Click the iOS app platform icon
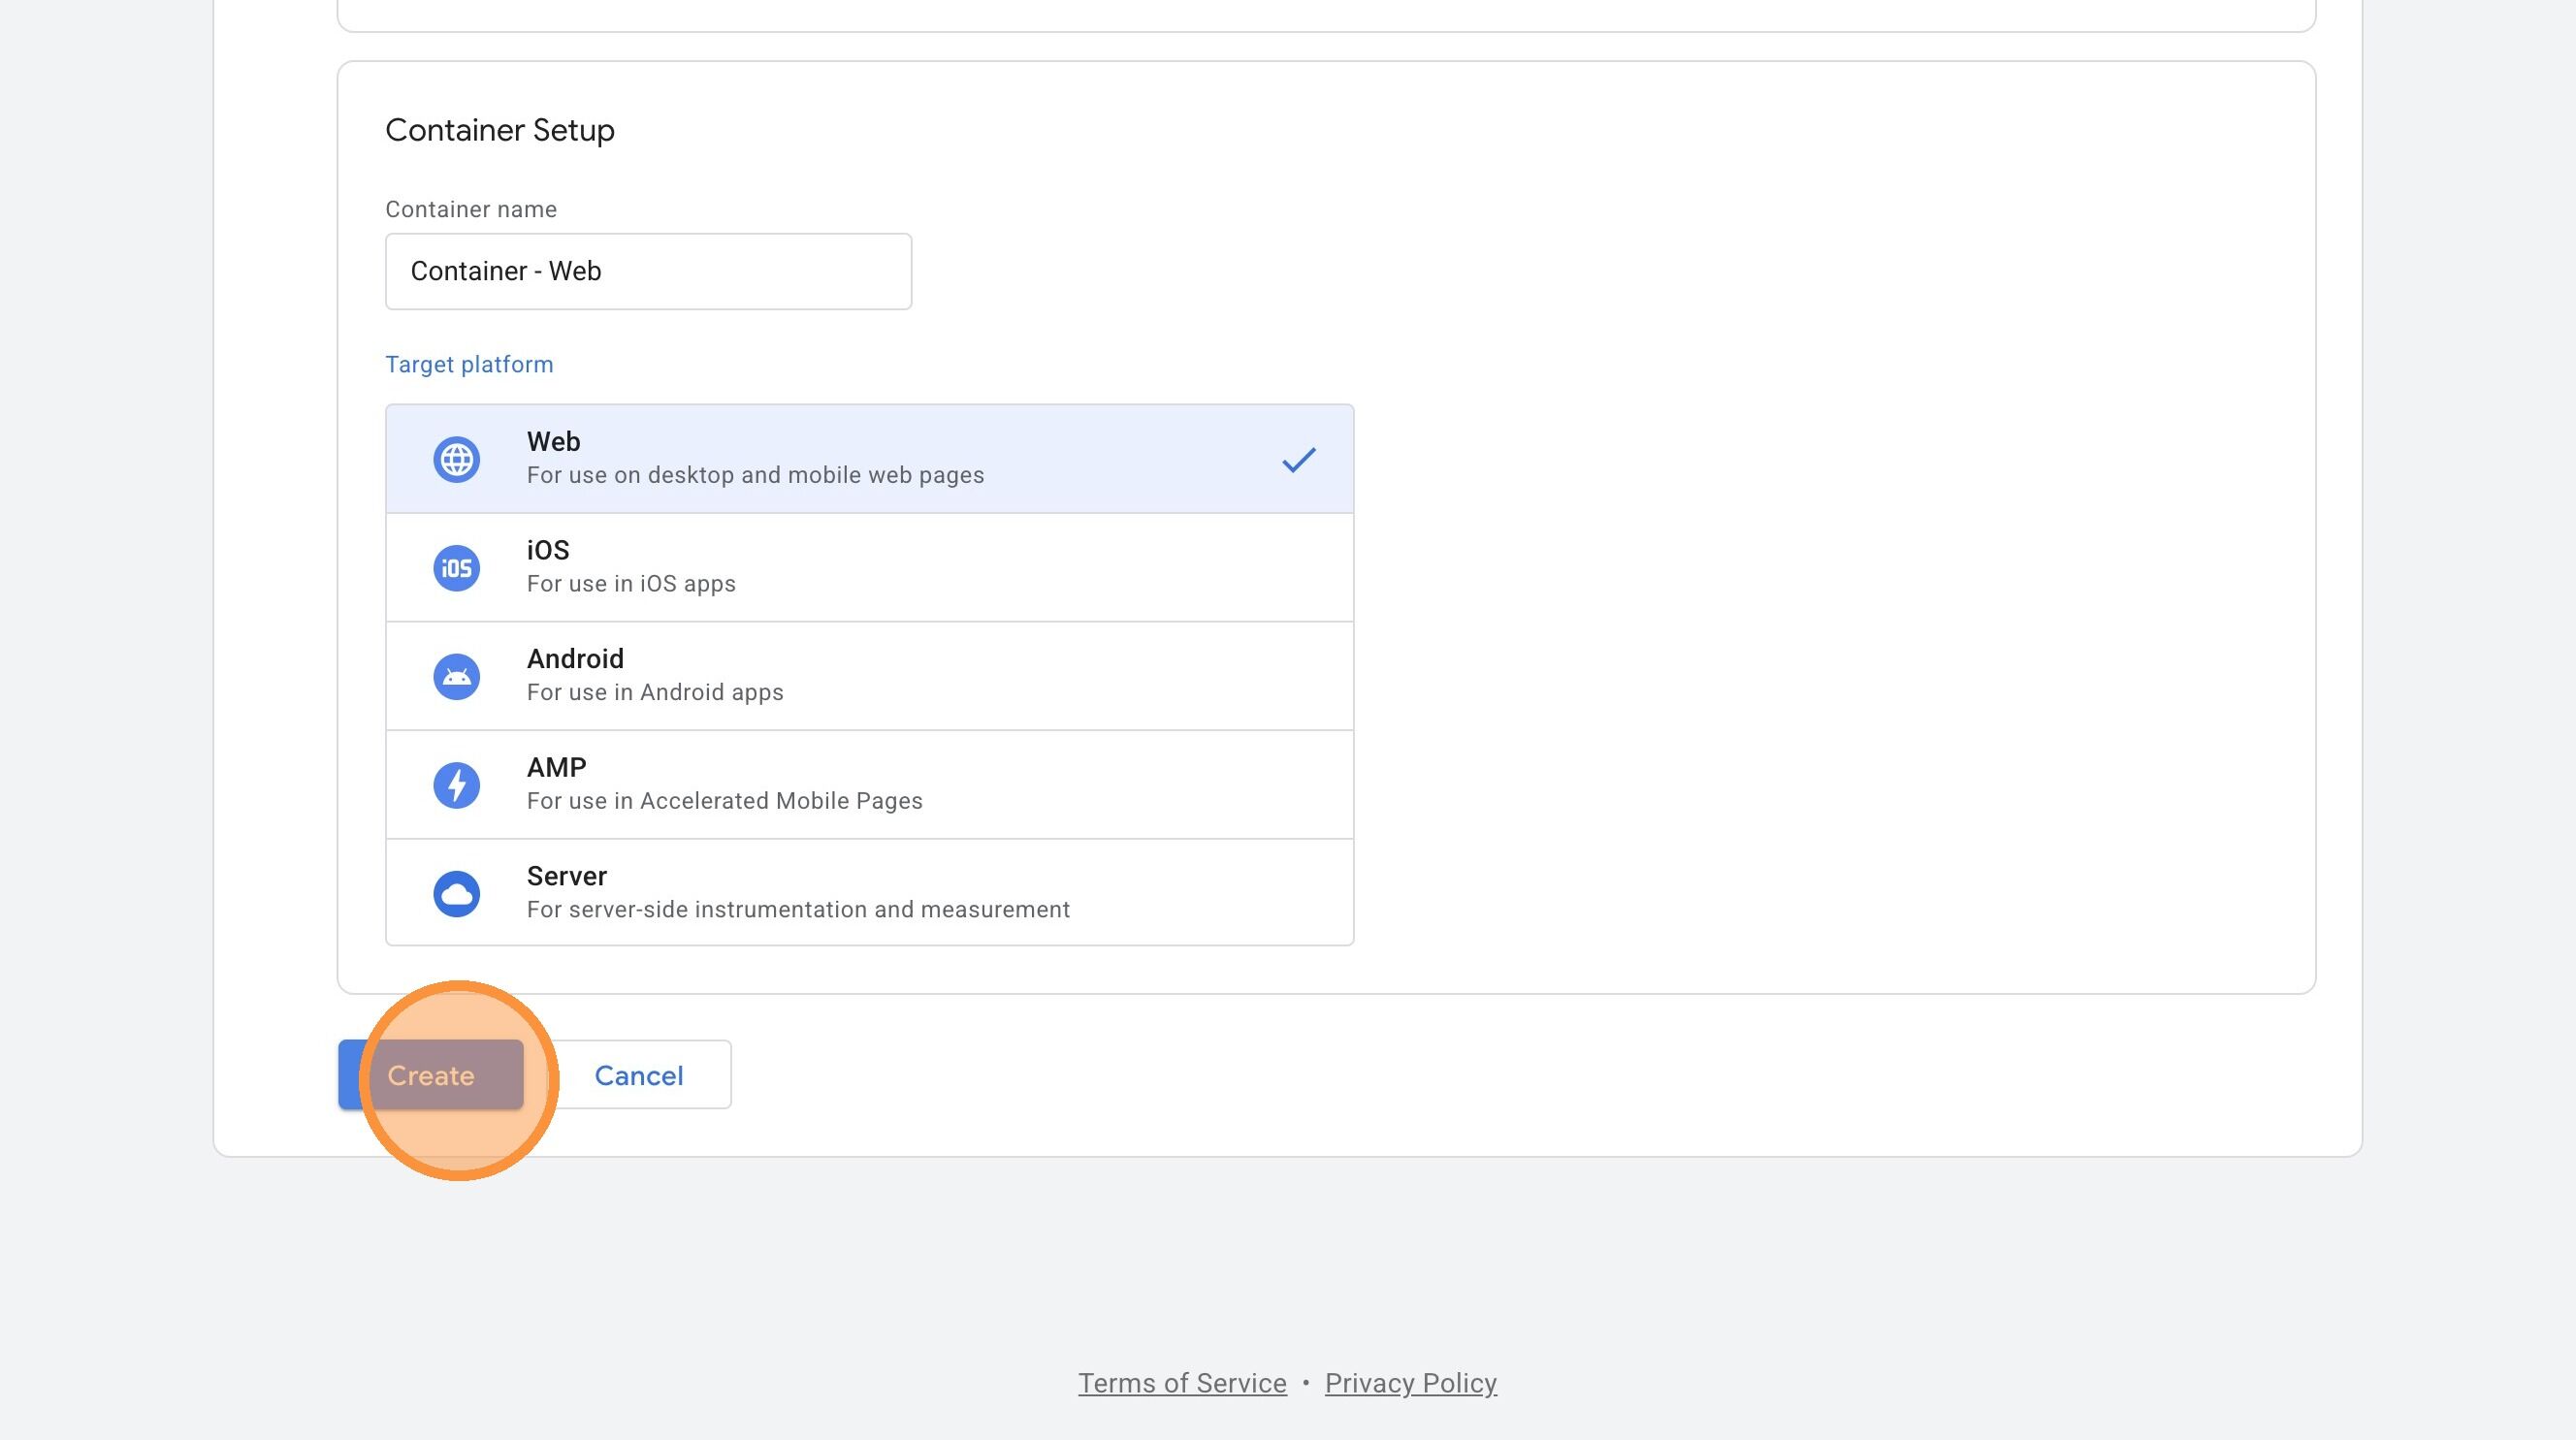The width and height of the screenshot is (2576, 1440). click(457, 567)
